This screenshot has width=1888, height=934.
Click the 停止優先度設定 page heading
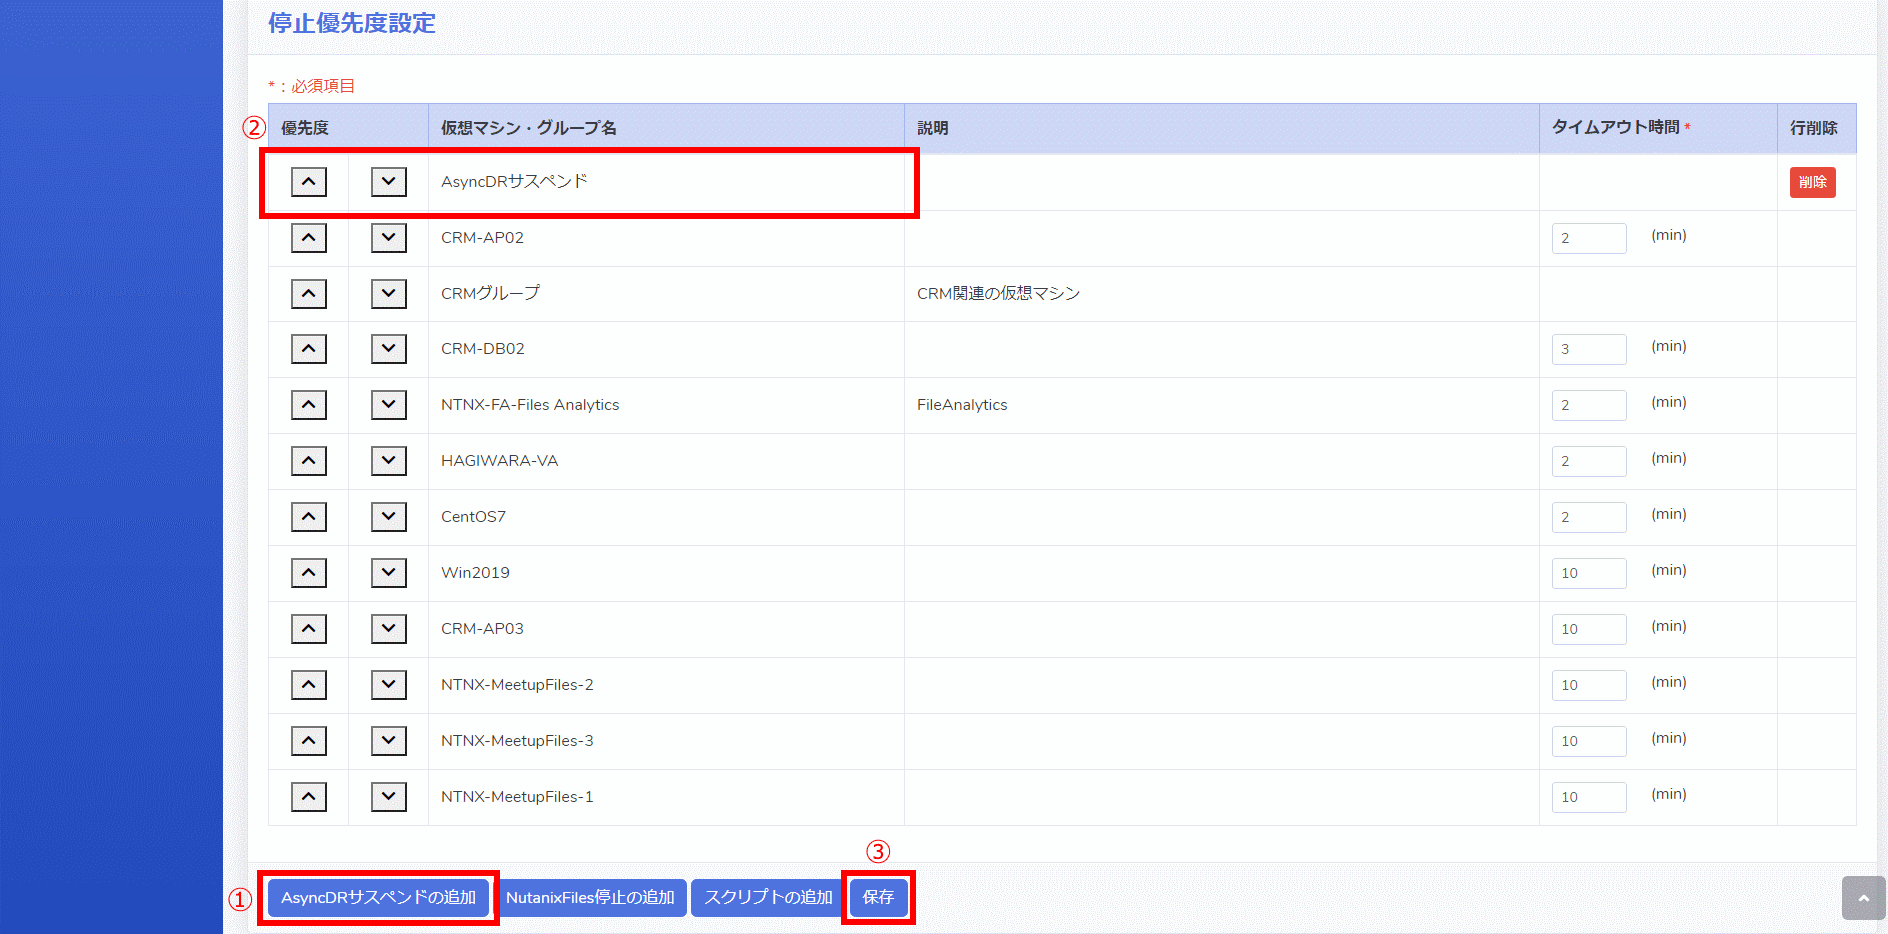[x=352, y=23]
